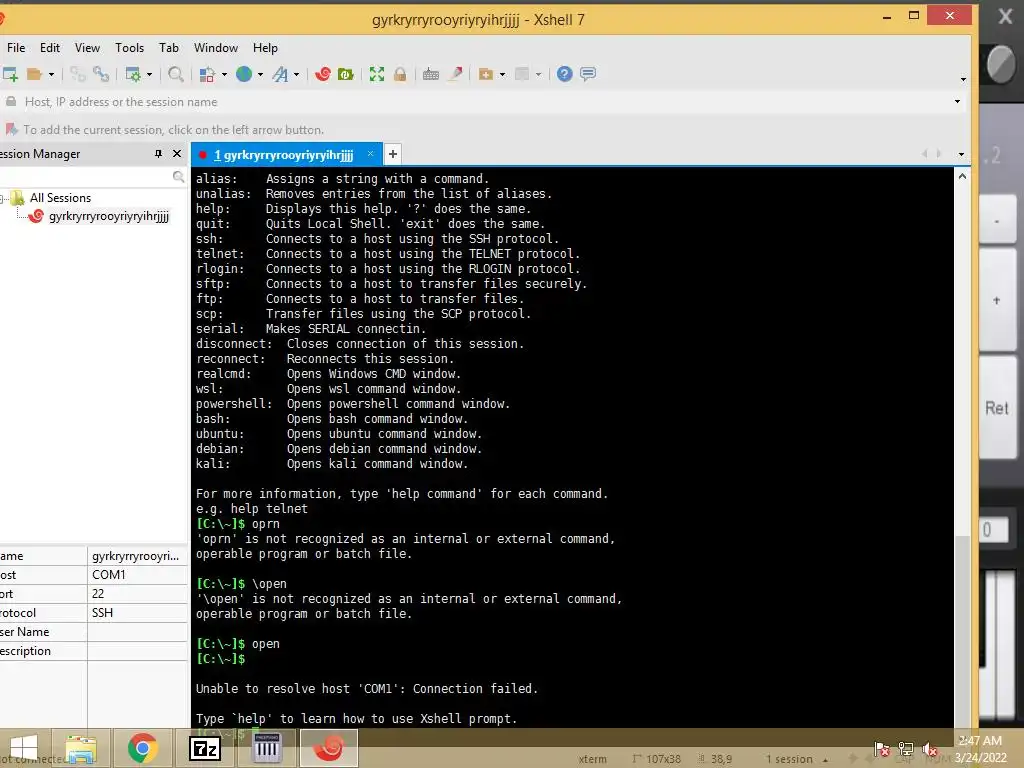Open the View menu
This screenshot has height=768, width=1024.
click(x=87, y=48)
